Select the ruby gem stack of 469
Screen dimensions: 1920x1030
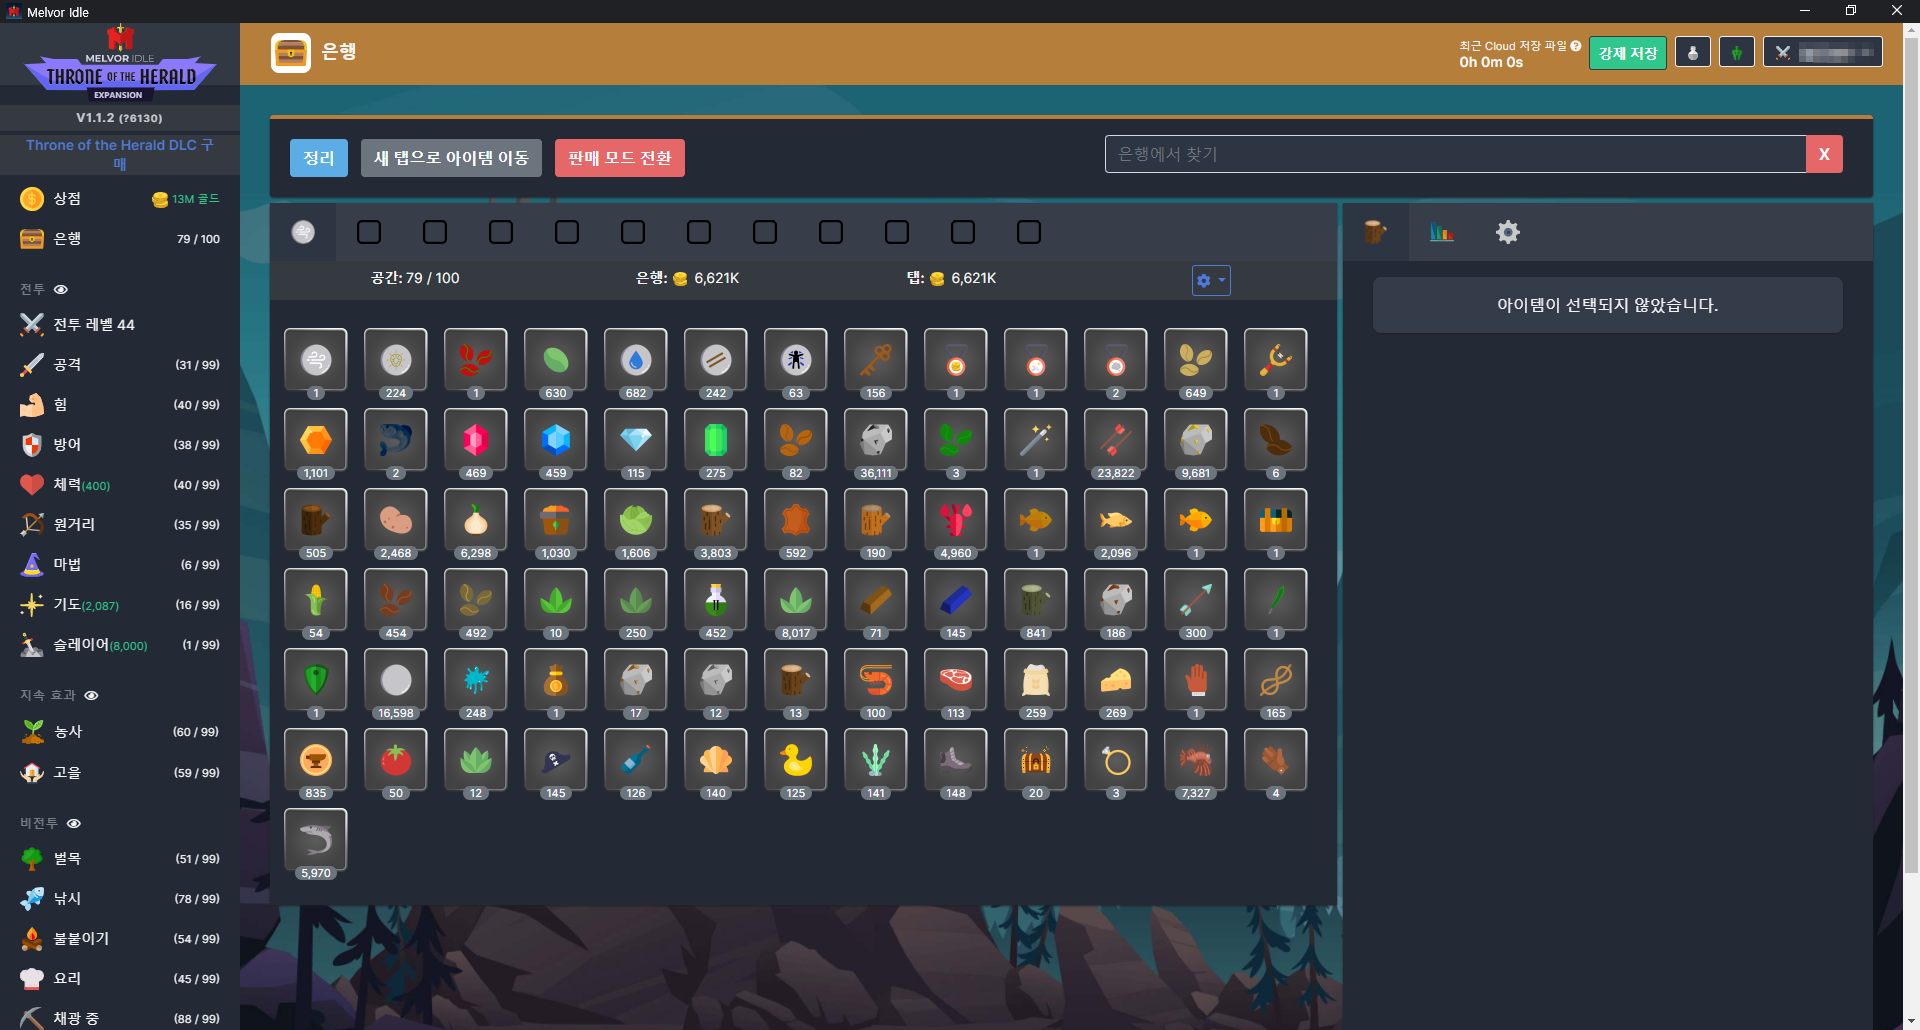pos(476,440)
